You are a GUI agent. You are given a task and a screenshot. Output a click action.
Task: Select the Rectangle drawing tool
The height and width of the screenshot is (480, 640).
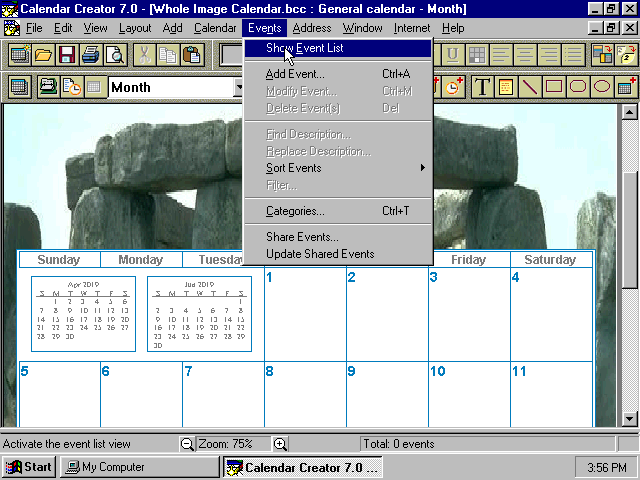[x=554, y=87]
